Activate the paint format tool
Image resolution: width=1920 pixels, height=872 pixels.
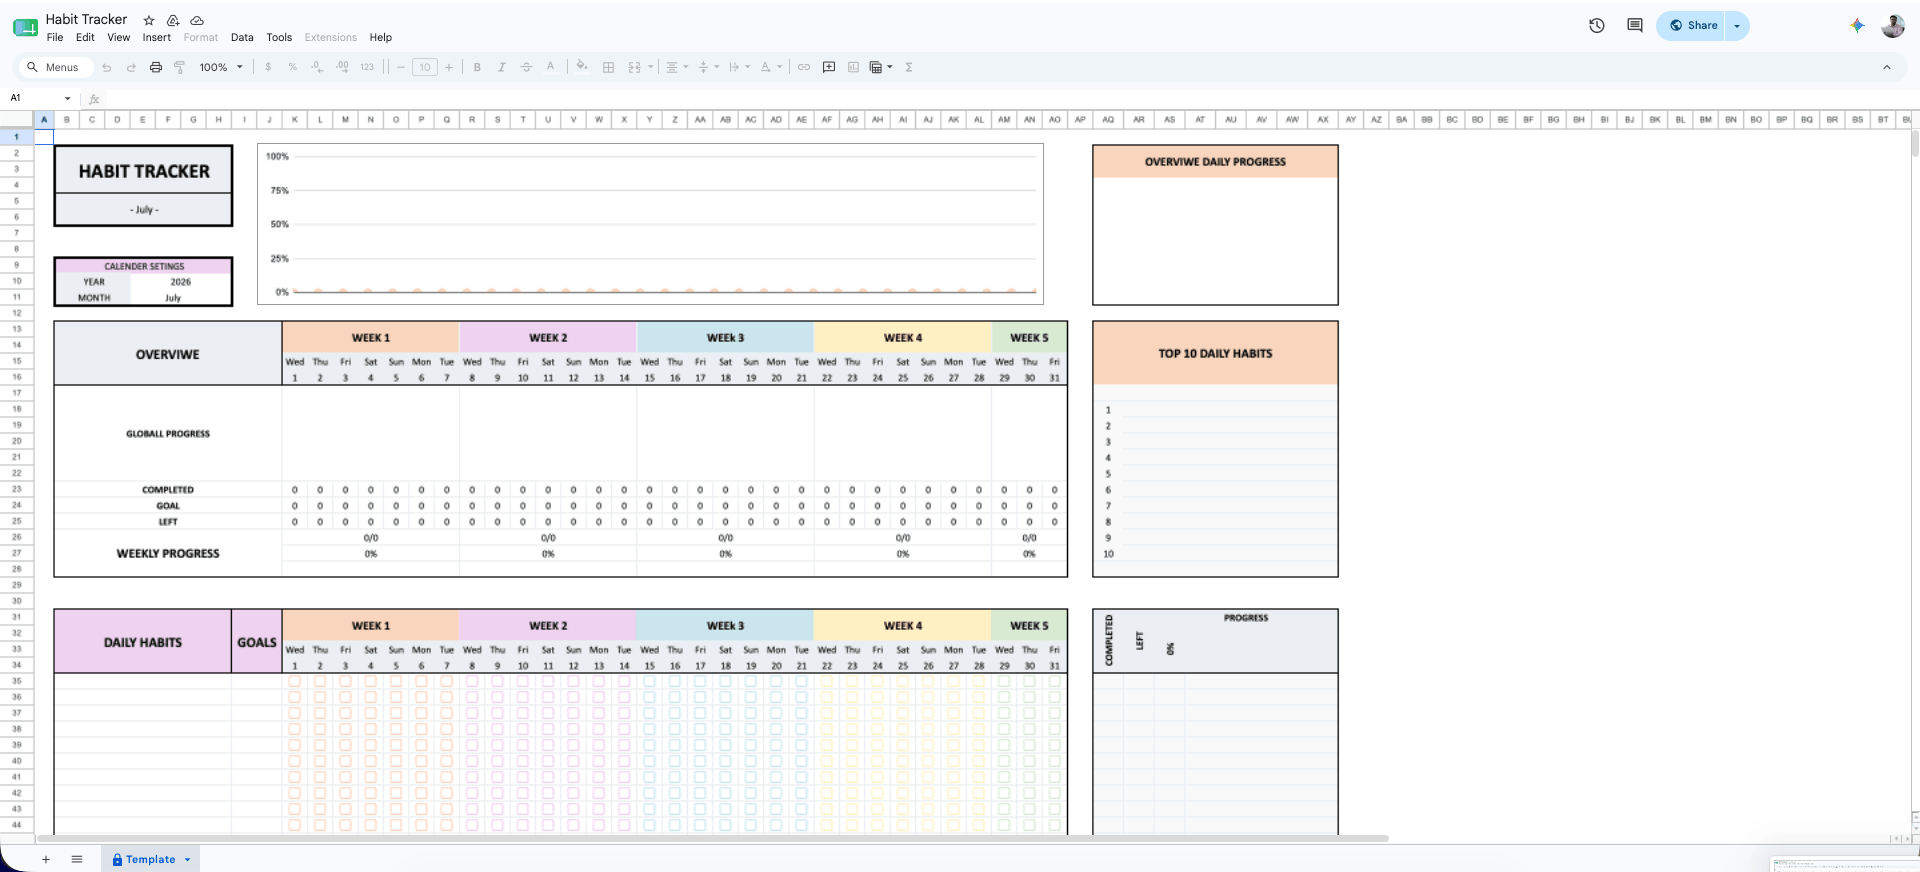pyautogui.click(x=179, y=67)
